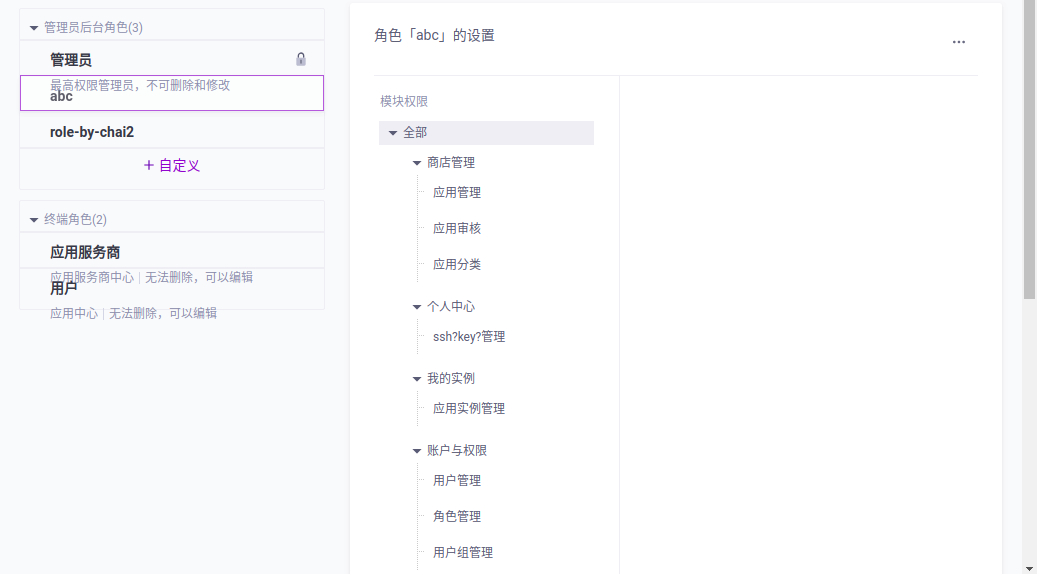Viewport: 1037px width, 574px height.
Task: Select the 我的实例 tree item
Action: 451,379
